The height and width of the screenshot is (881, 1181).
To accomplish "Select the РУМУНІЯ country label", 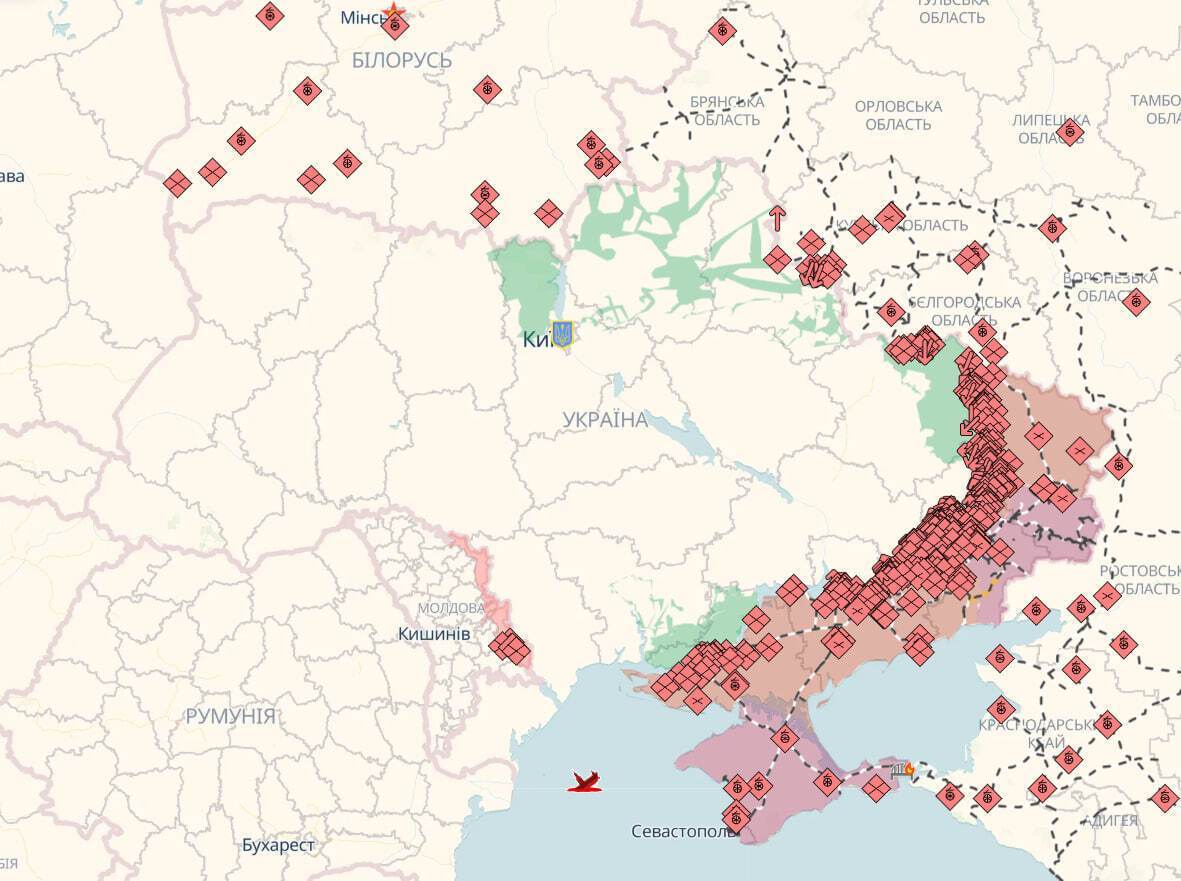I will (230, 716).
